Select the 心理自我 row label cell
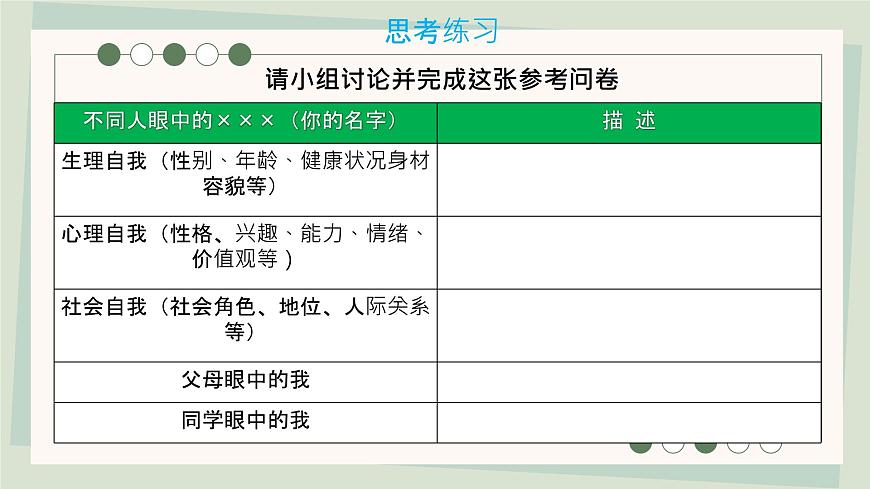870x489 pixels. coord(246,253)
